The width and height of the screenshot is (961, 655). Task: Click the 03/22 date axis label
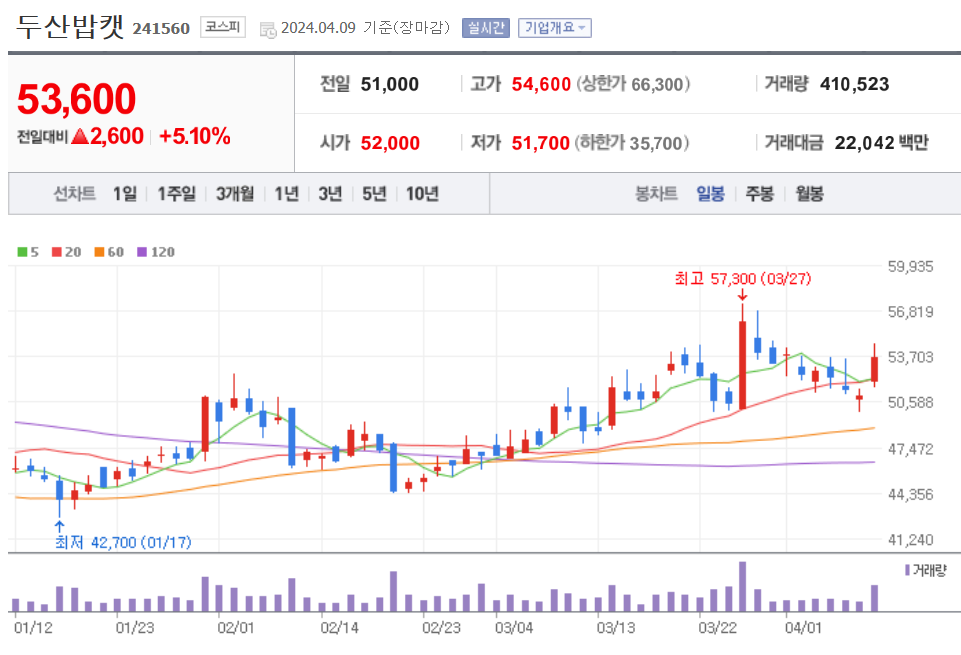[x=718, y=628]
